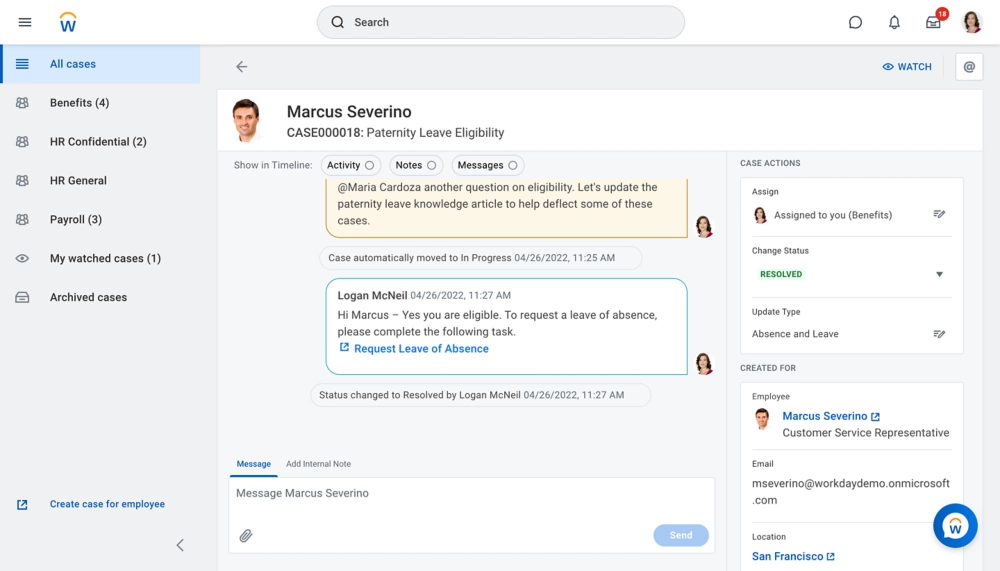Click the @ mention button

click(x=968, y=67)
